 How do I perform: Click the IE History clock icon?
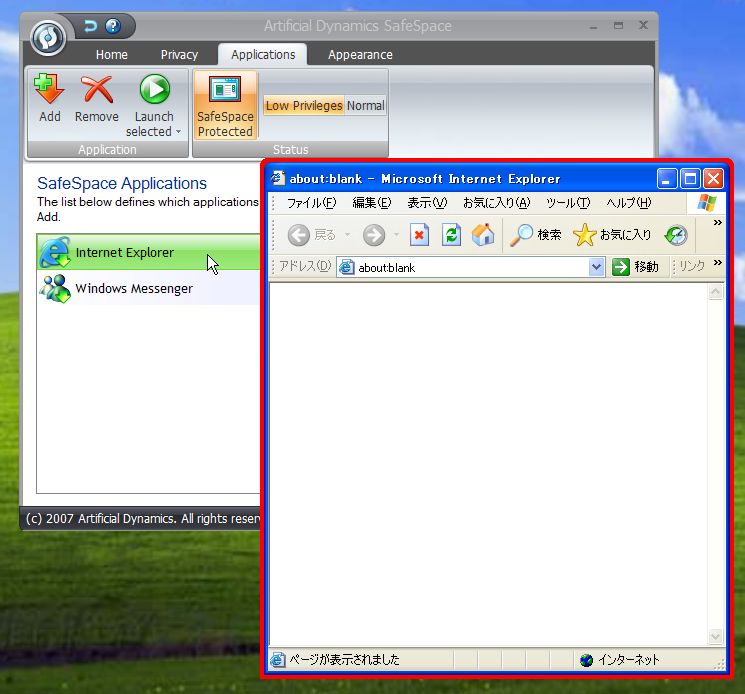pyautogui.click(x=676, y=235)
